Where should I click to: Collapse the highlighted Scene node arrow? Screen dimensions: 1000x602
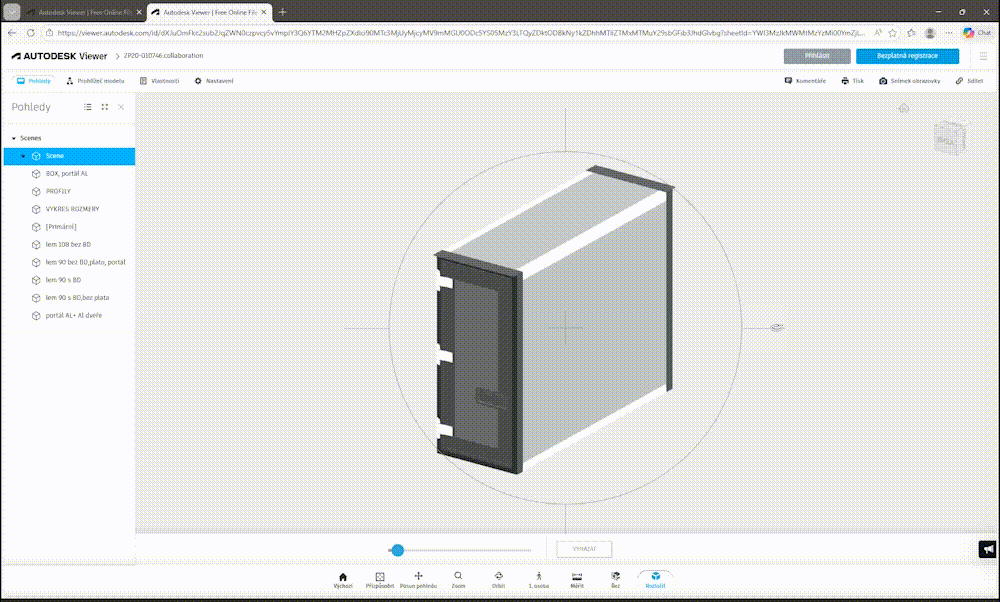click(23, 156)
